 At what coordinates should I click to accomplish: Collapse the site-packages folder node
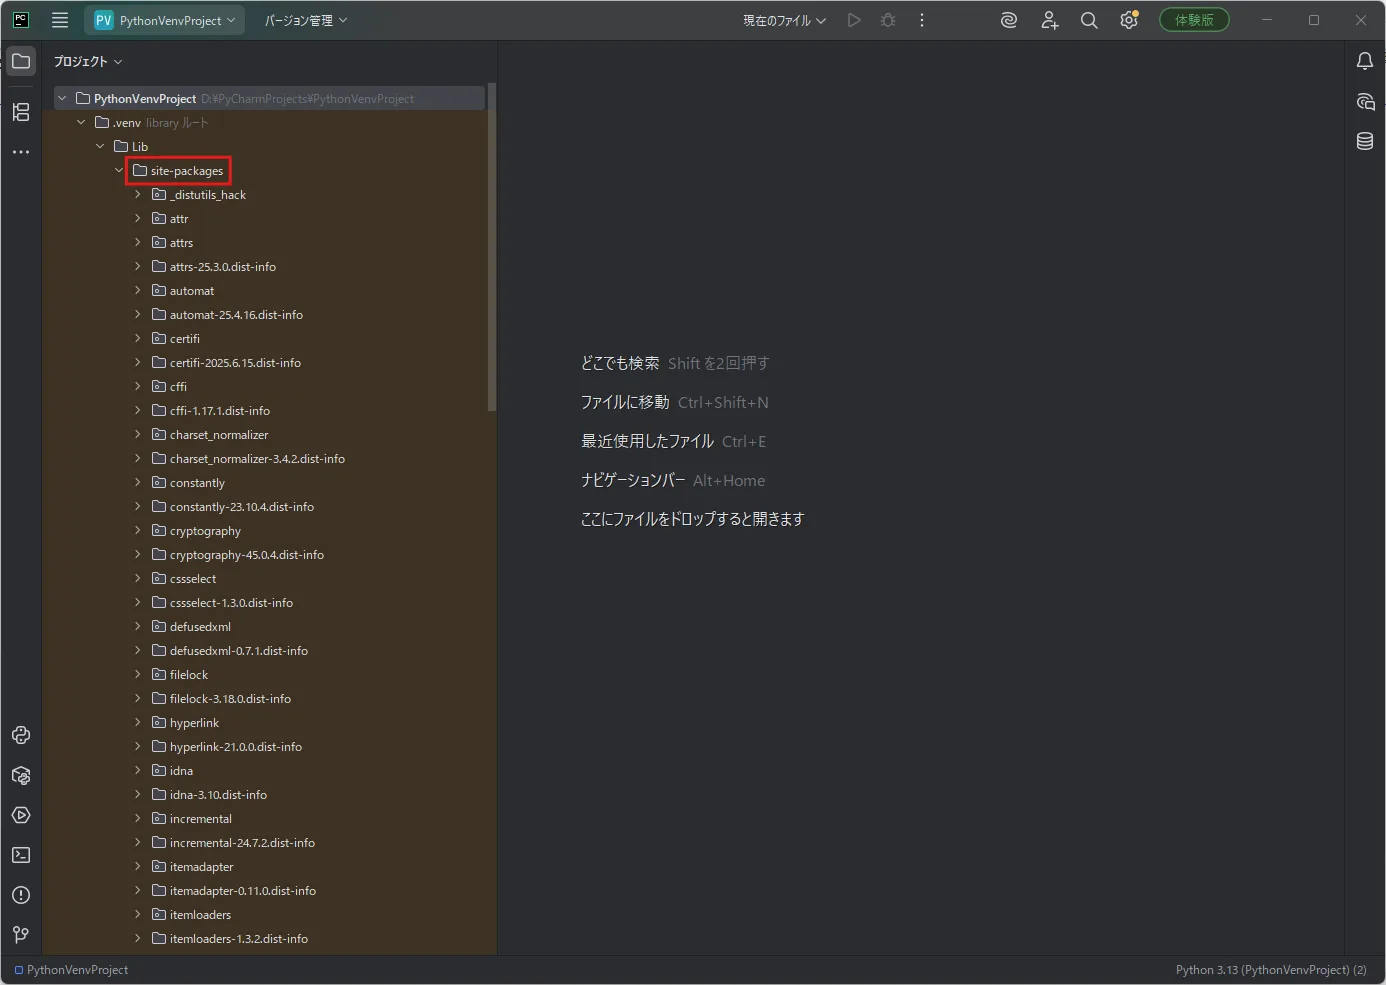[119, 170]
